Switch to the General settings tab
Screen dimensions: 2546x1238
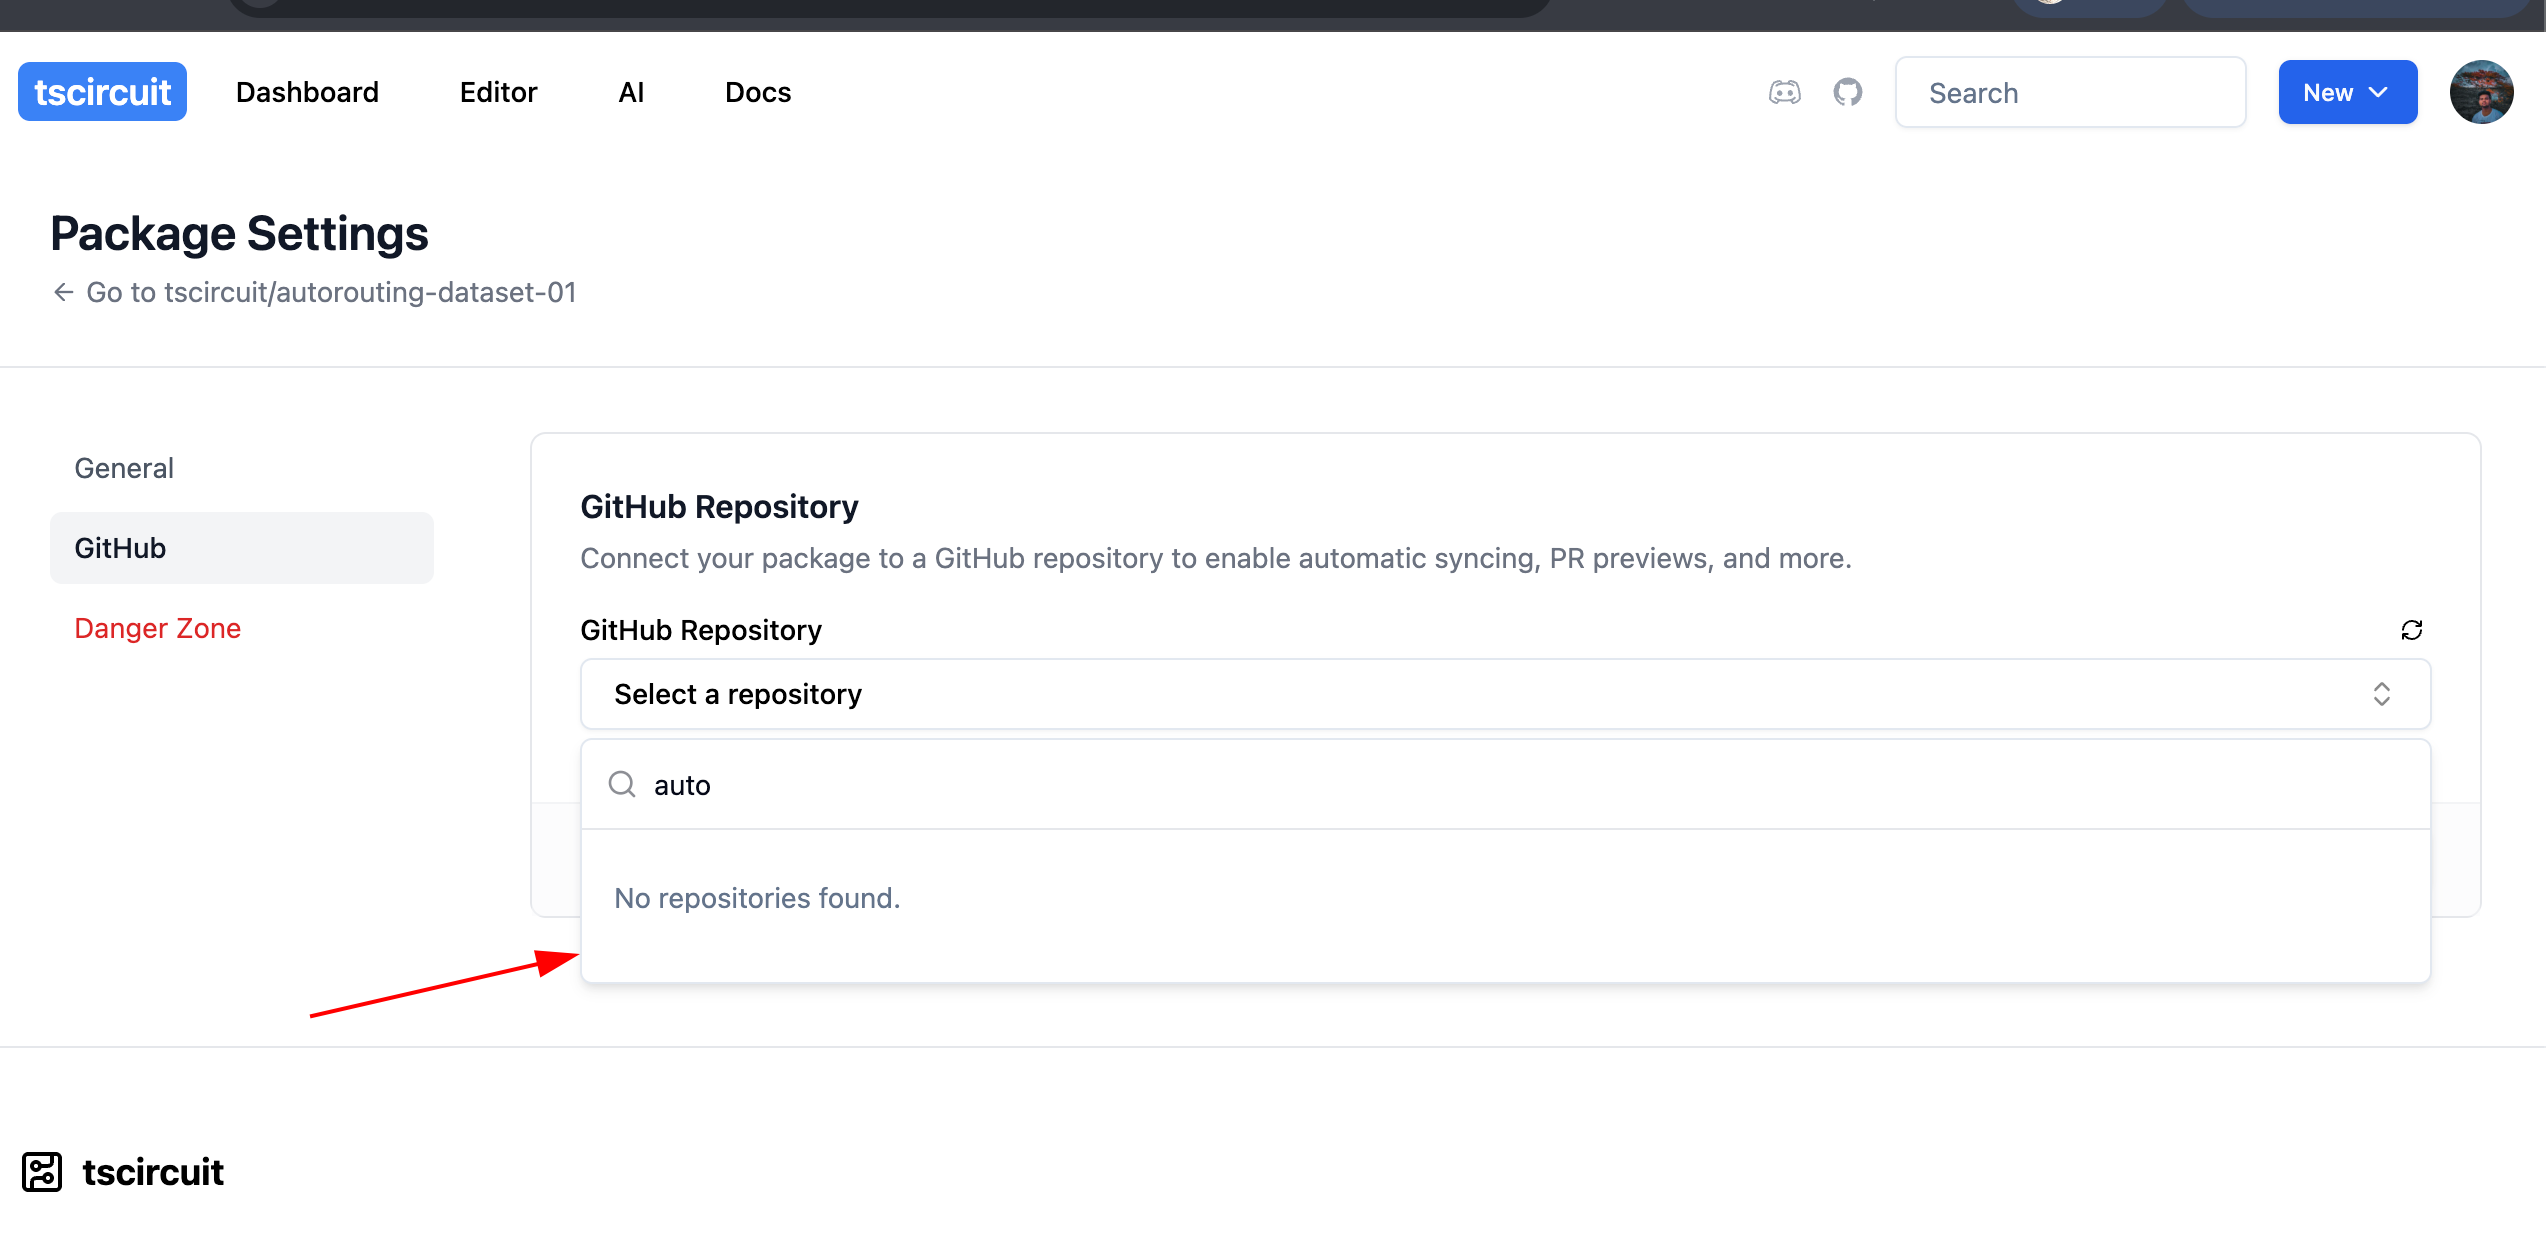tap(124, 468)
